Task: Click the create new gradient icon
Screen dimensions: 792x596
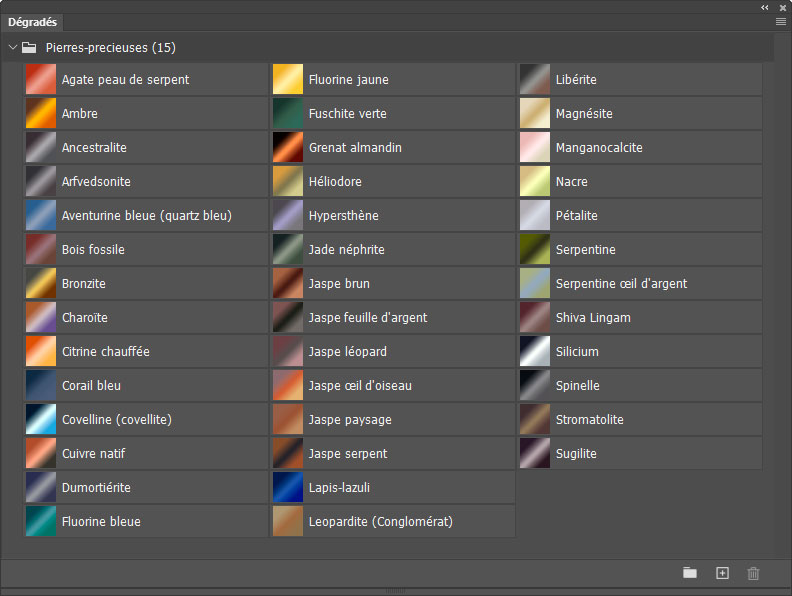Action: (722, 573)
